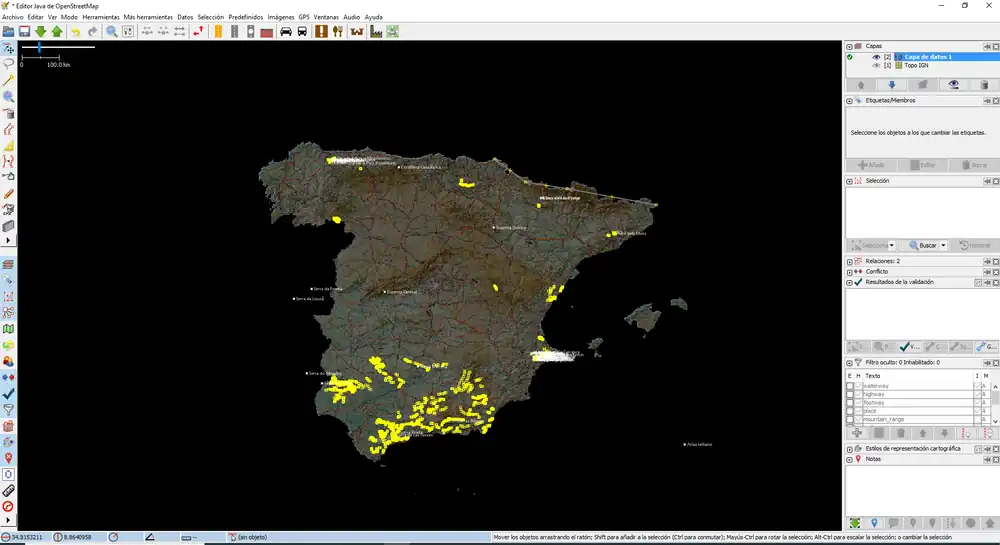
Task: Enable the highway filter checkbox
Action: [850, 395]
